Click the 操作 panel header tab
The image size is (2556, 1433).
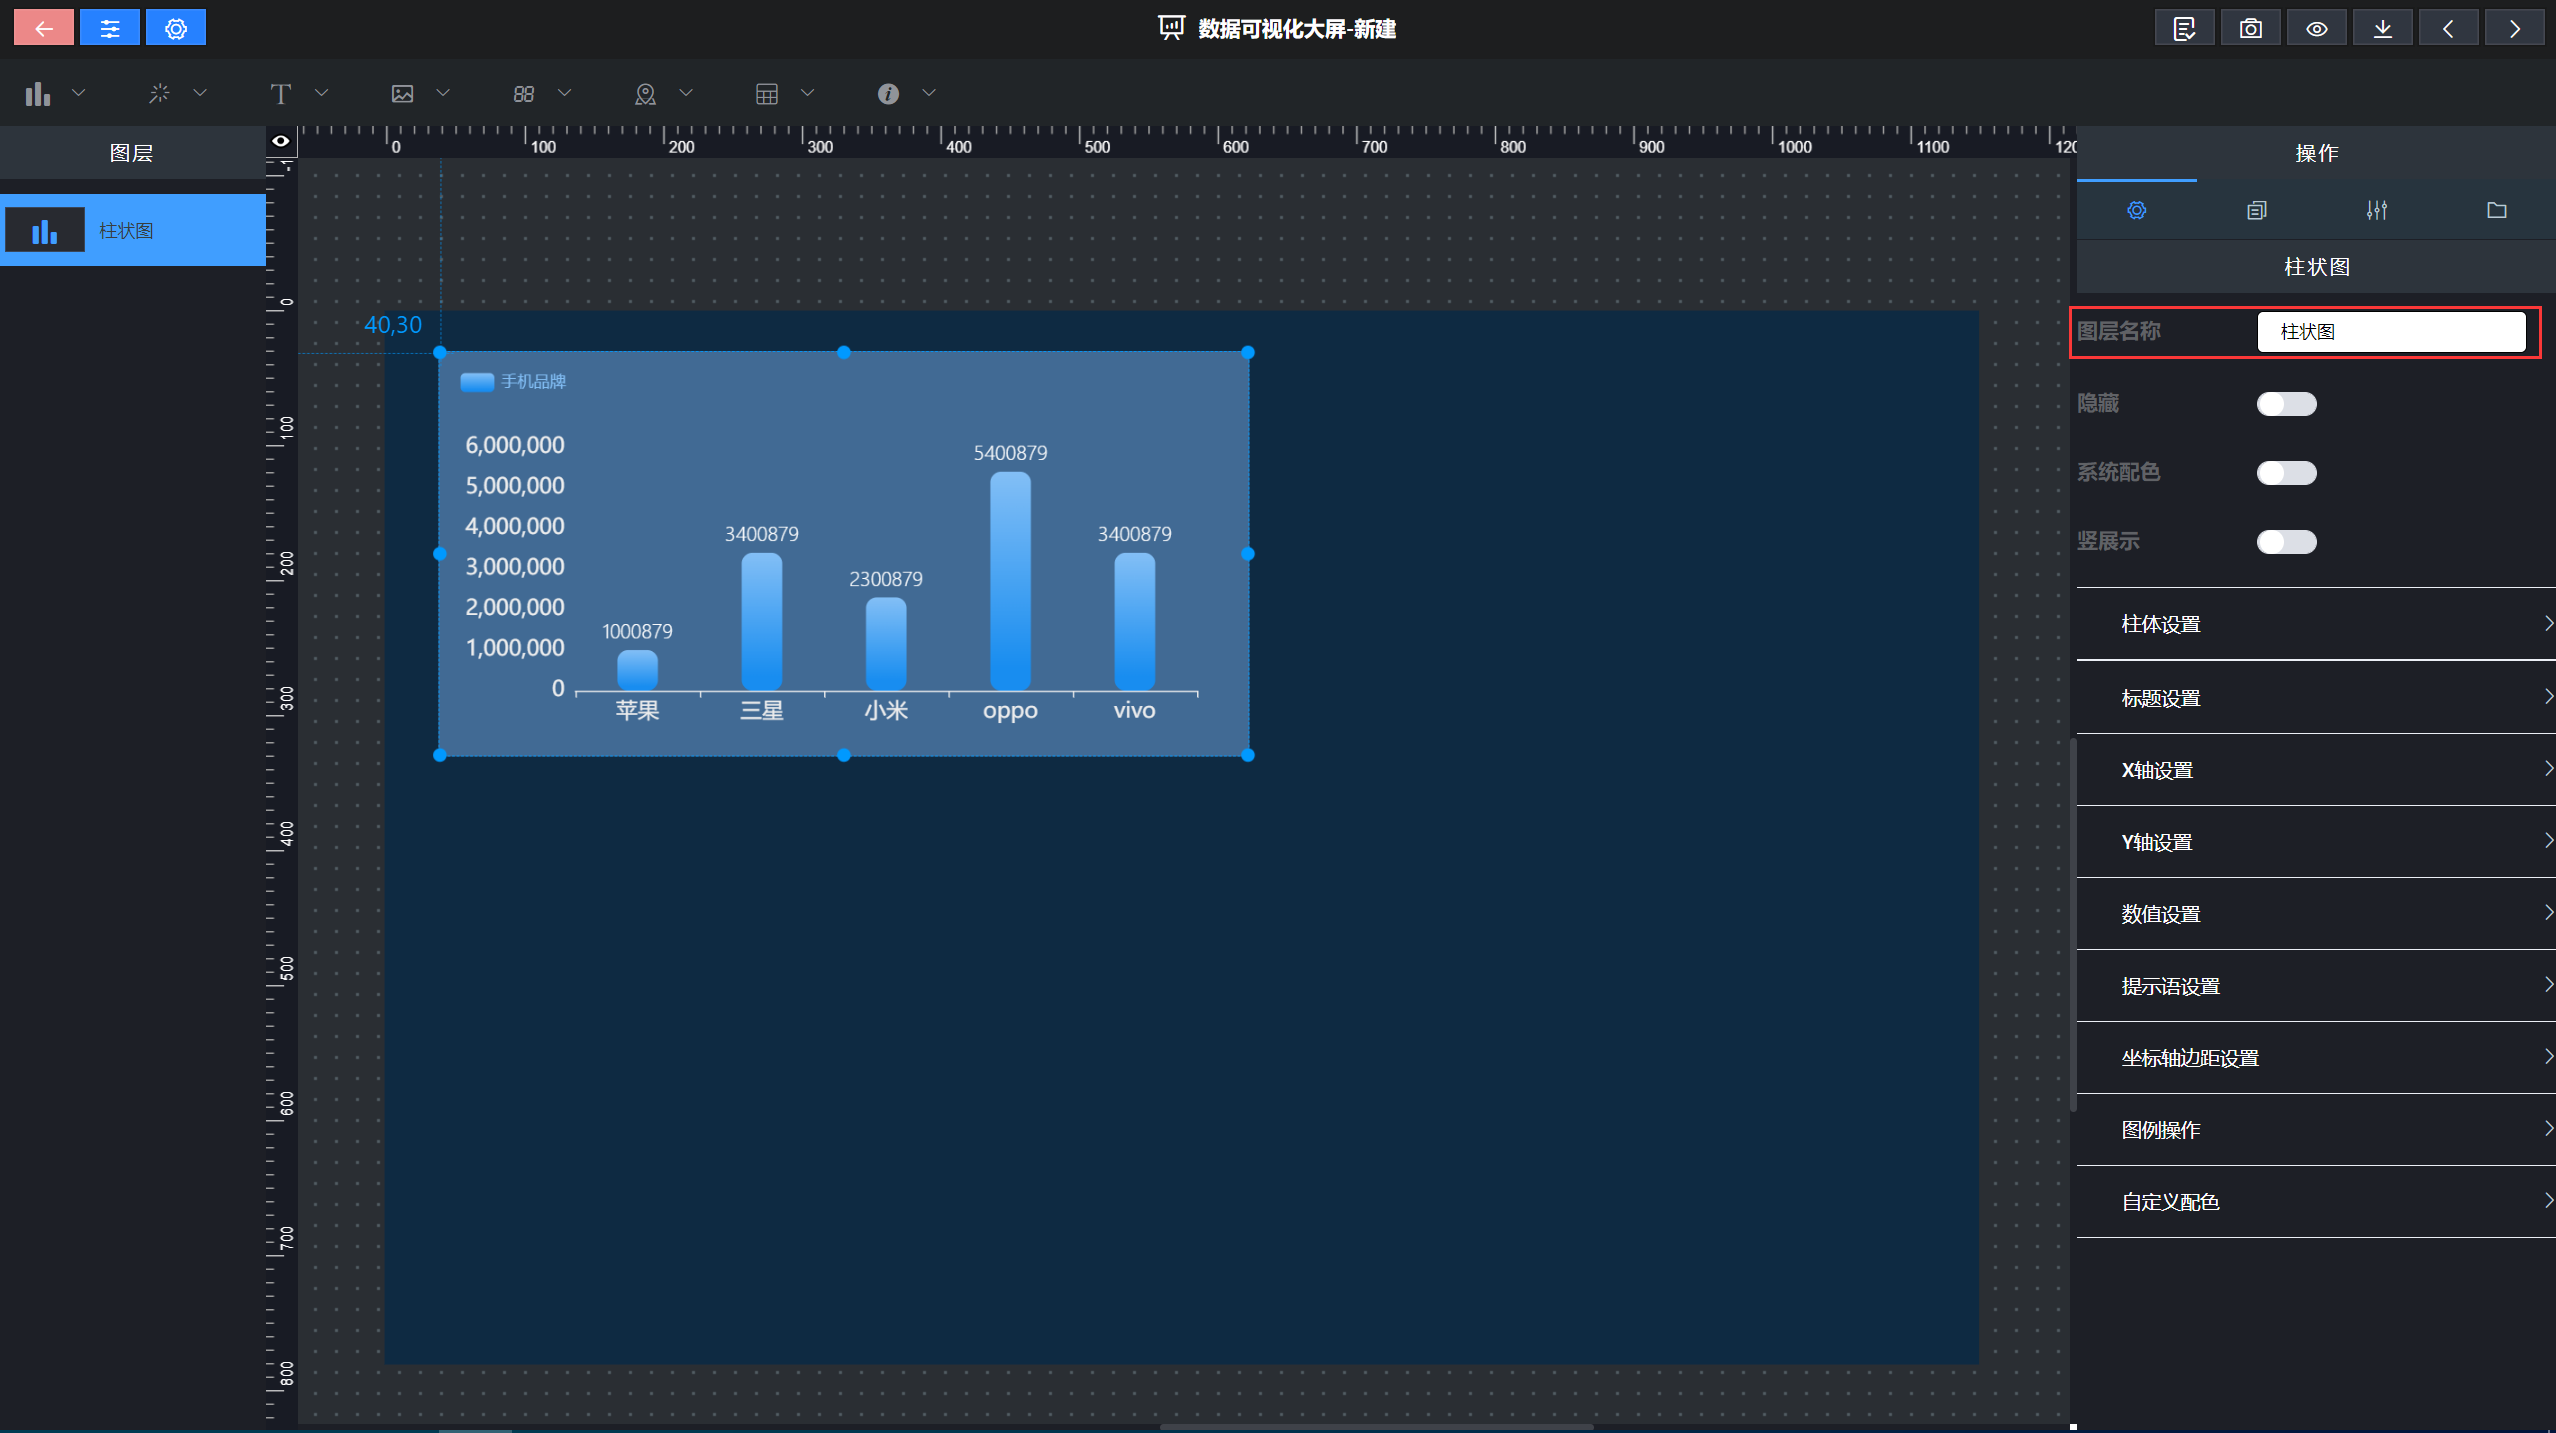[2316, 153]
